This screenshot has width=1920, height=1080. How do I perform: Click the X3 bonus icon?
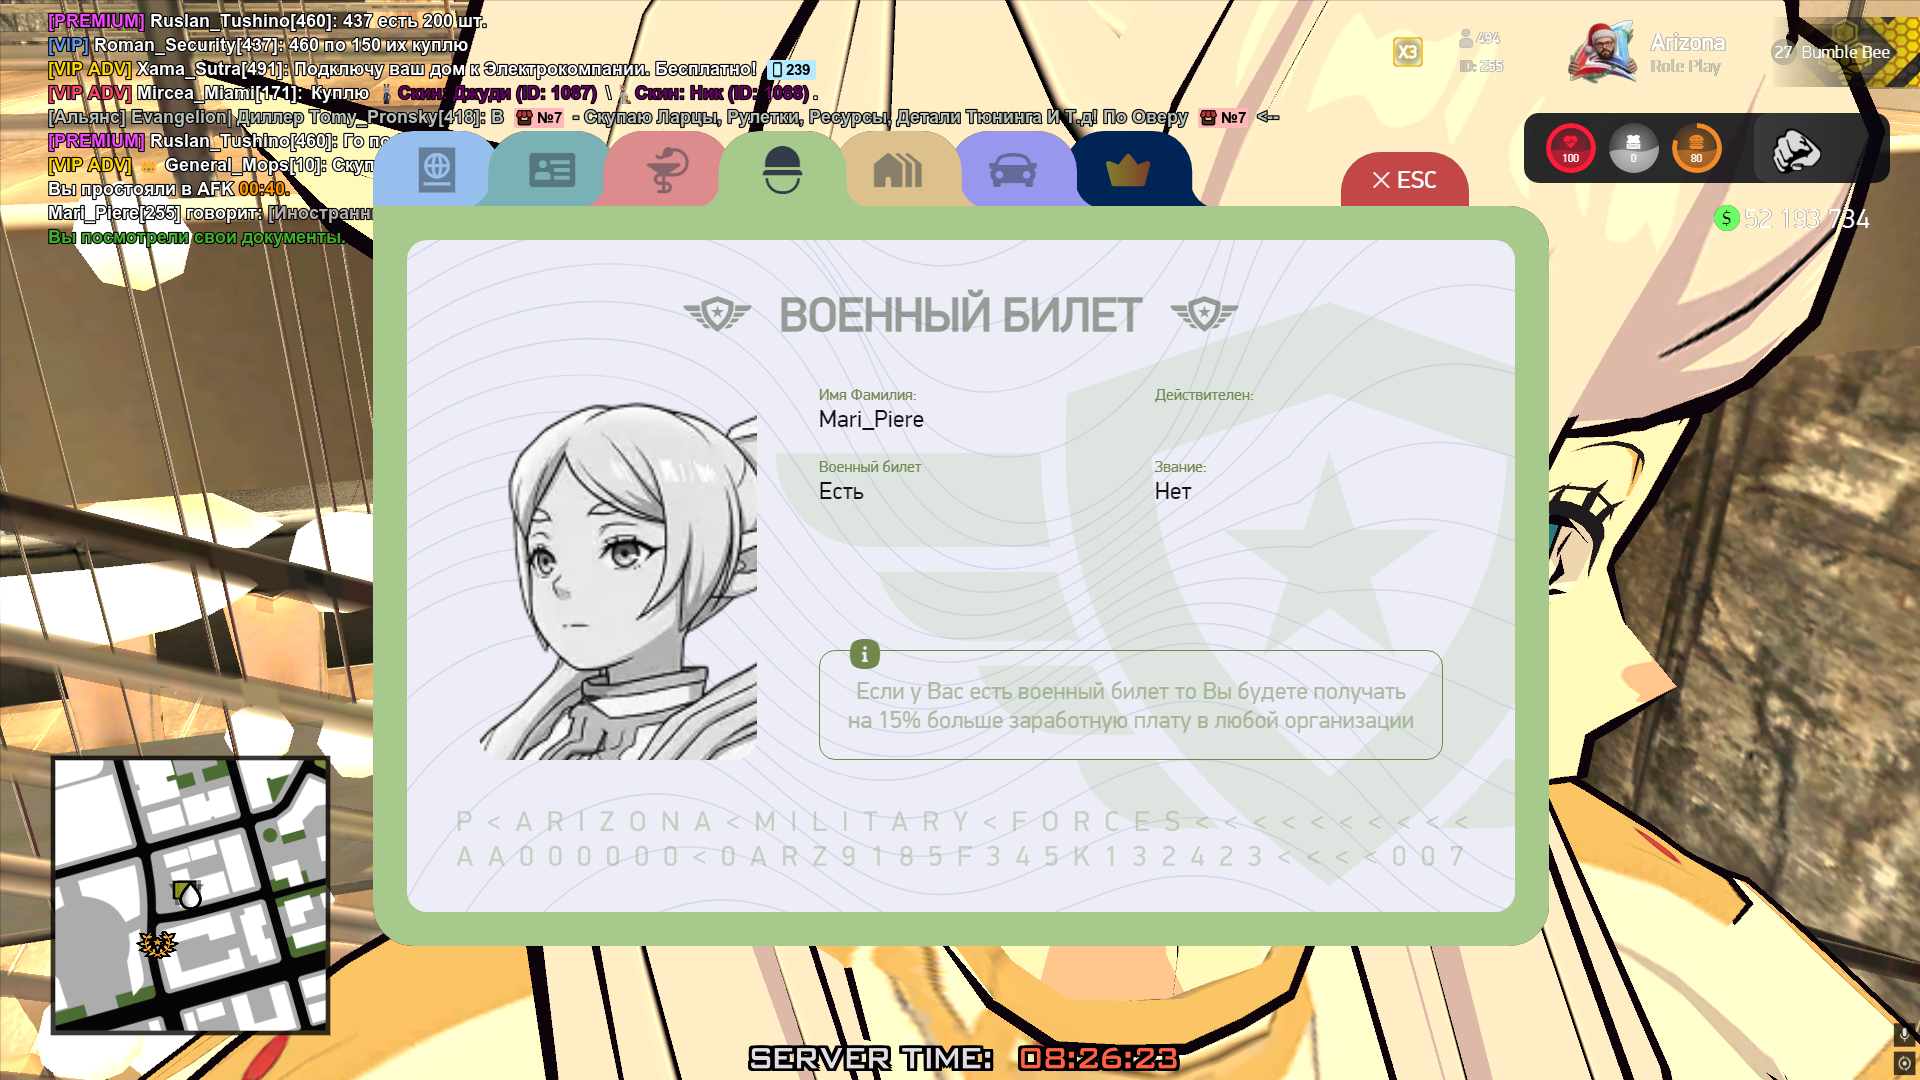1407,52
